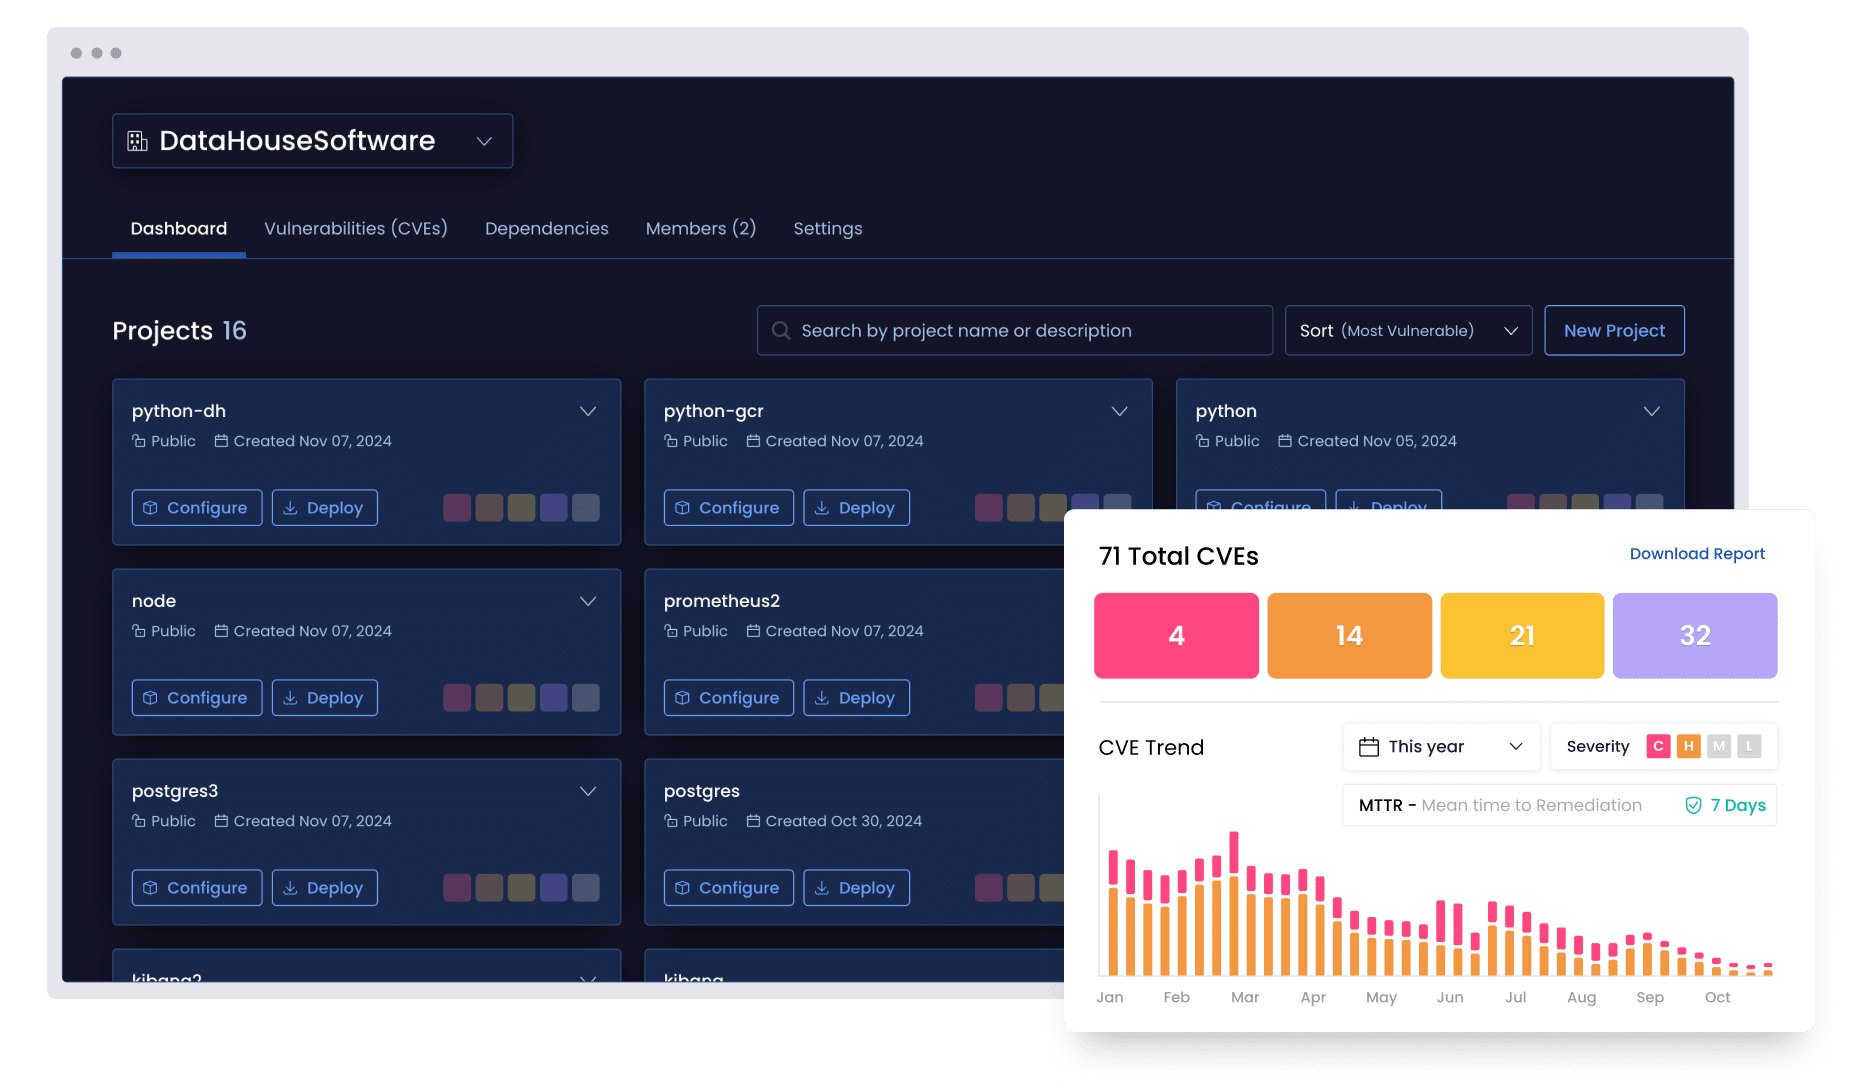Toggle the High severity filter H
1858x1085 pixels.
(1688, 746)
